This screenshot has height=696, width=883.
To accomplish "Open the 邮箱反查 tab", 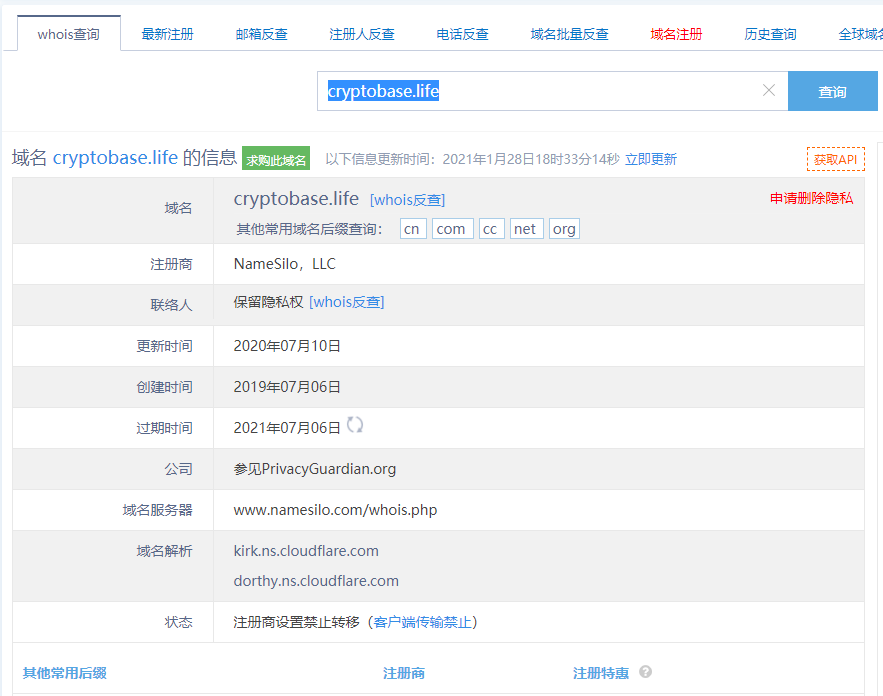I will pos(261,34).
